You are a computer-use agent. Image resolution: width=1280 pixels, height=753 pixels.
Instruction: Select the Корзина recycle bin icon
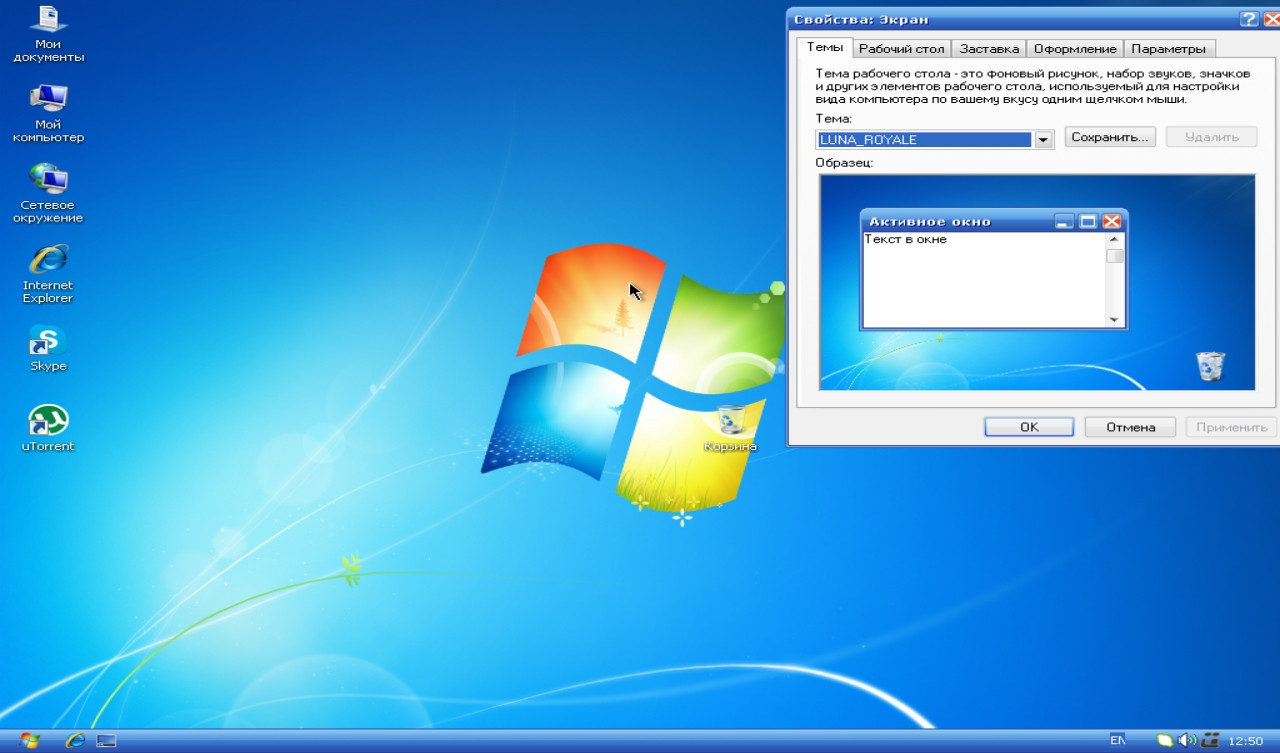[x=731, y=421]
